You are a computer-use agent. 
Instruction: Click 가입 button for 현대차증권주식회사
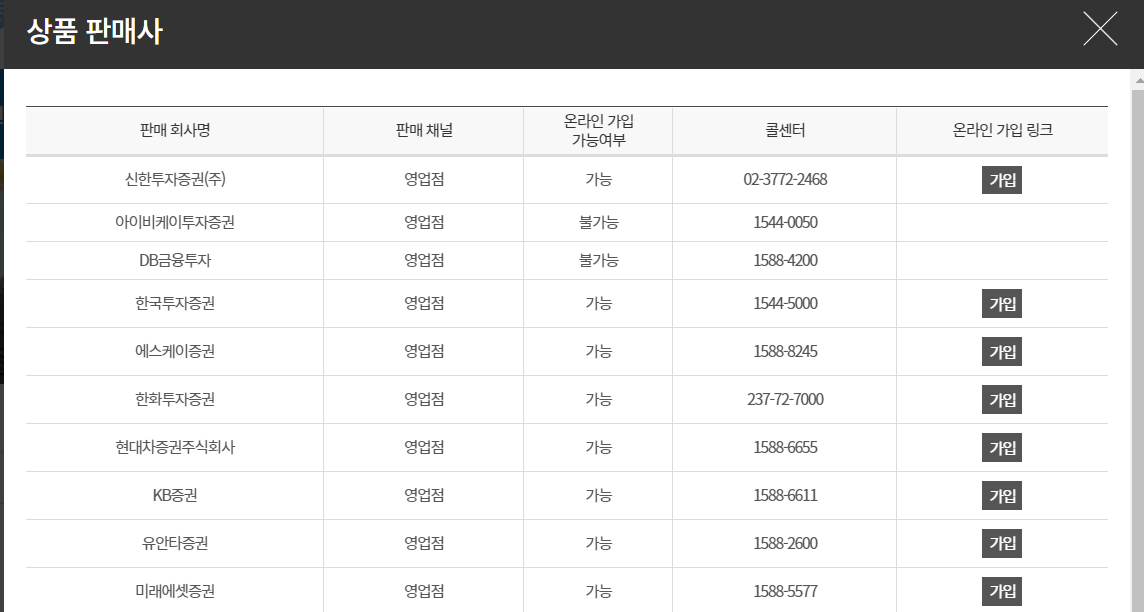[1002, 448]
